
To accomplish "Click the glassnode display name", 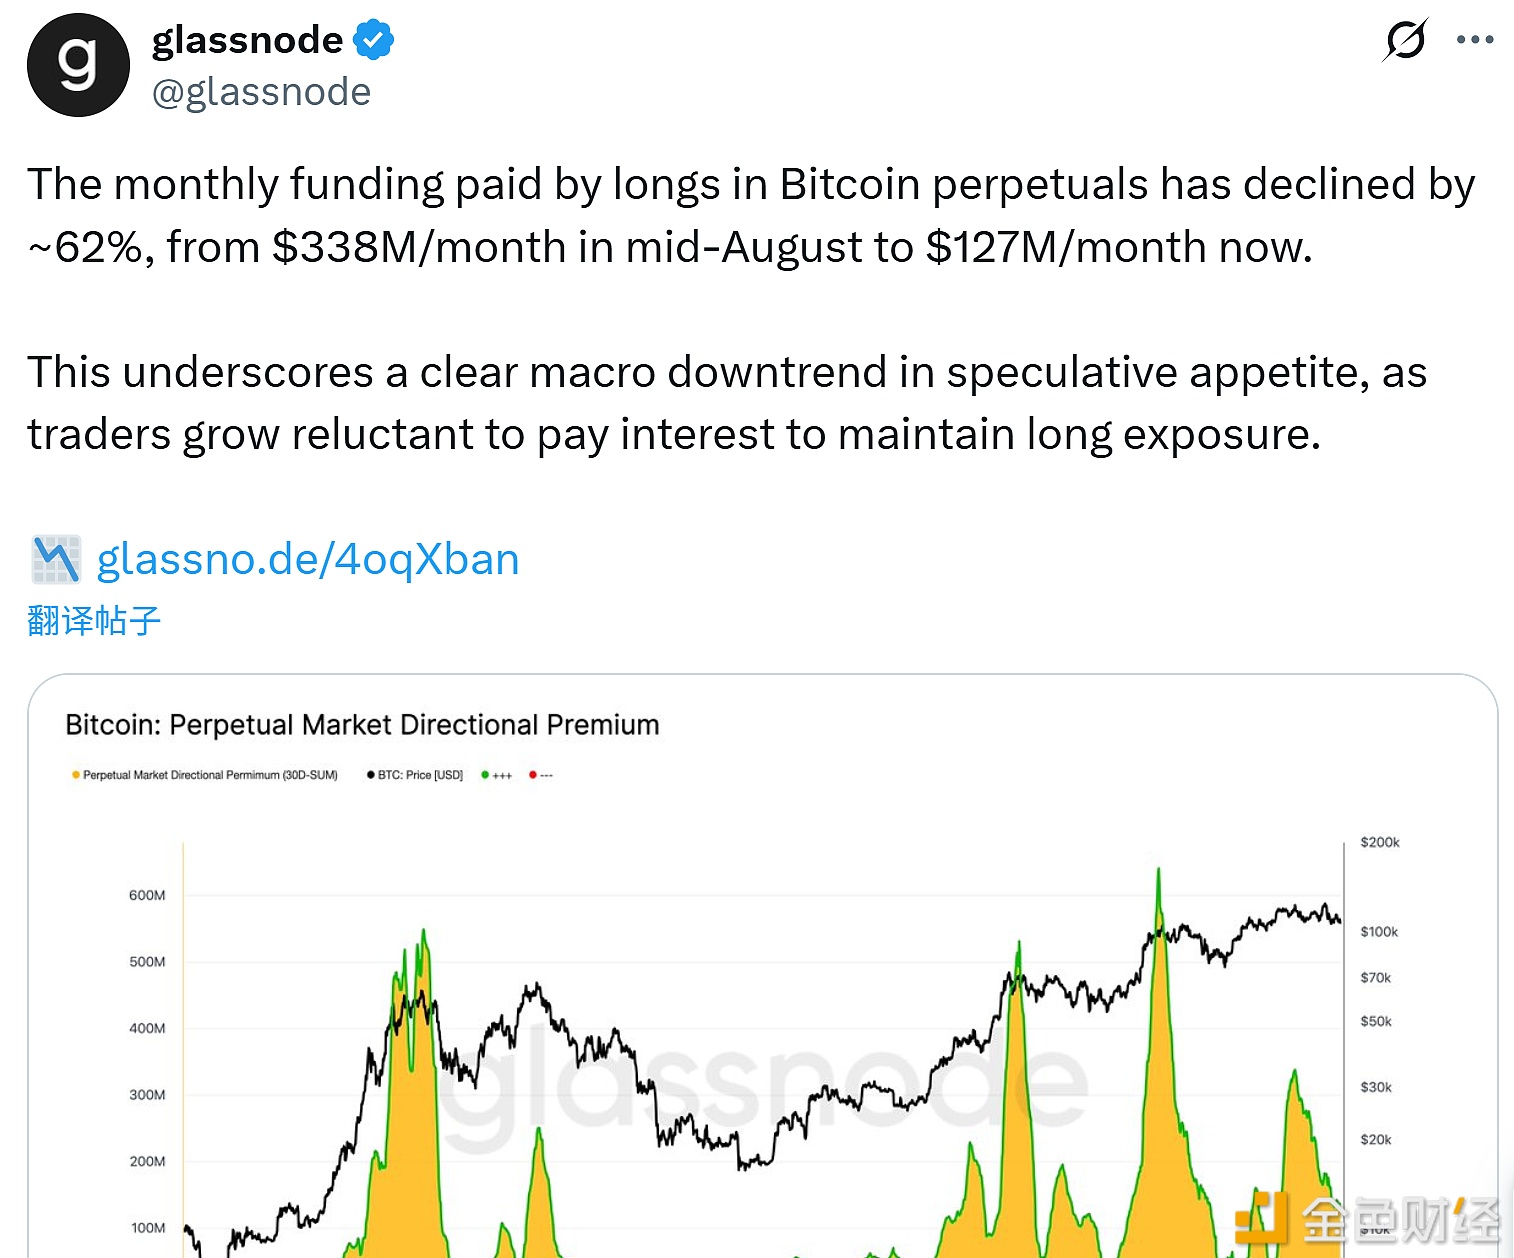I will tap(249, 38).
